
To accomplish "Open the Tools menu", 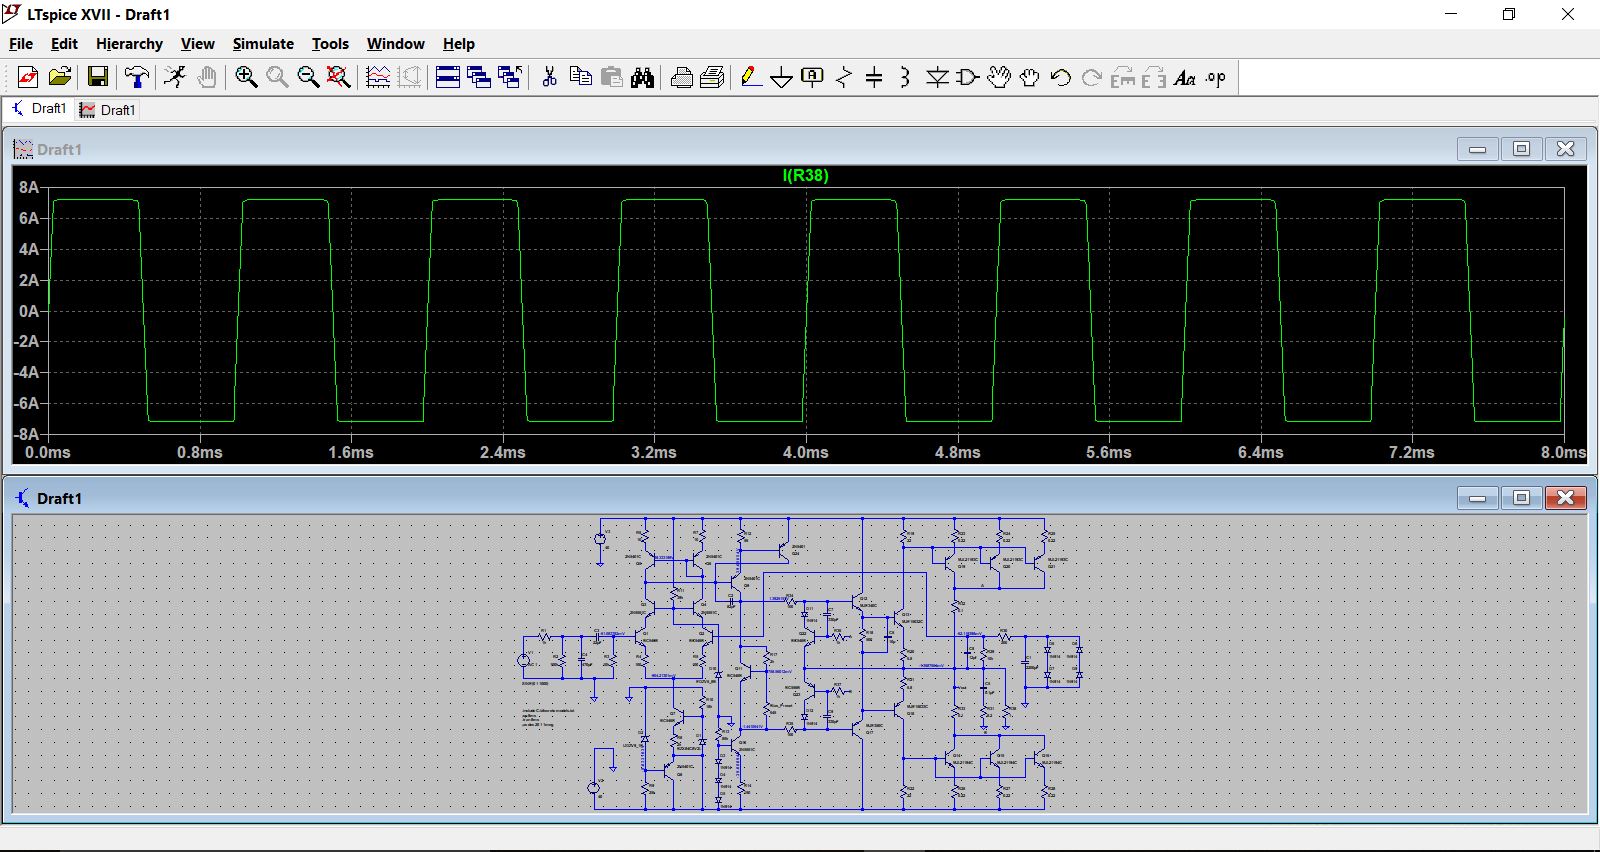I will [330, 44].
